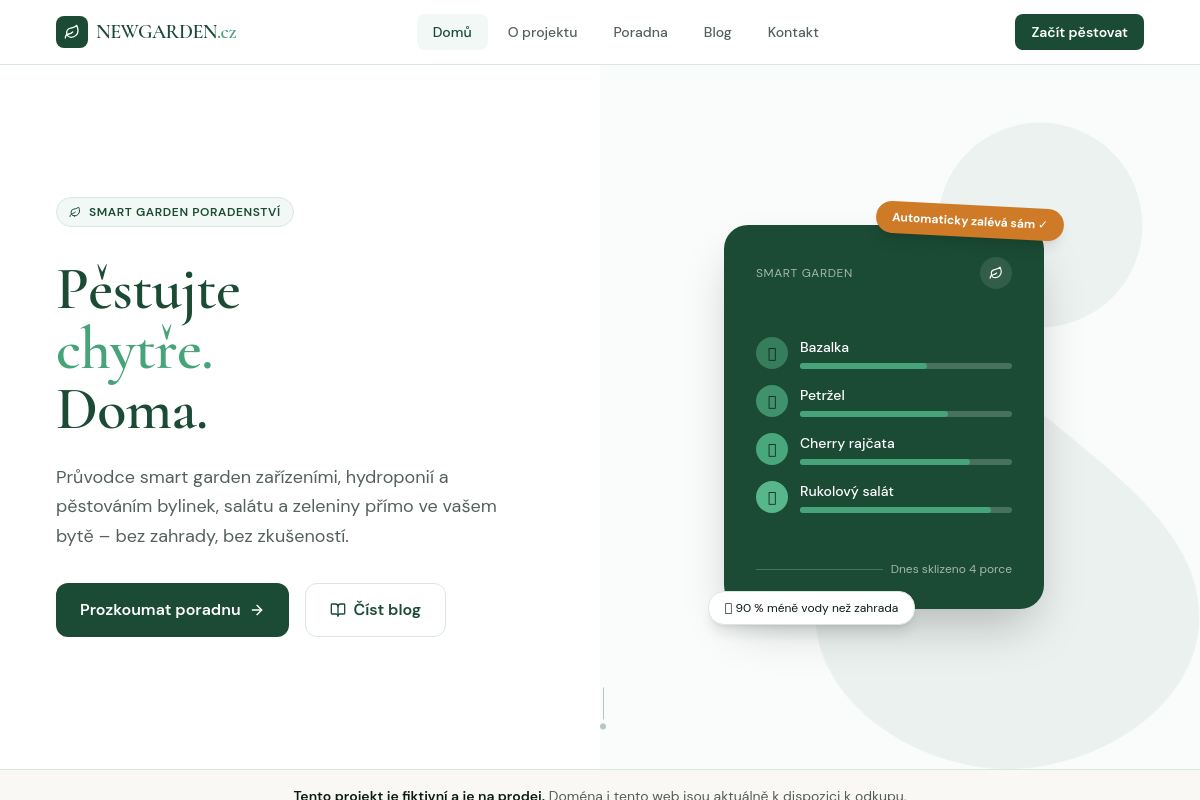Open the Poradna navigation item
The height and width of the screenshot is (800, 1200).
(640, 32)
